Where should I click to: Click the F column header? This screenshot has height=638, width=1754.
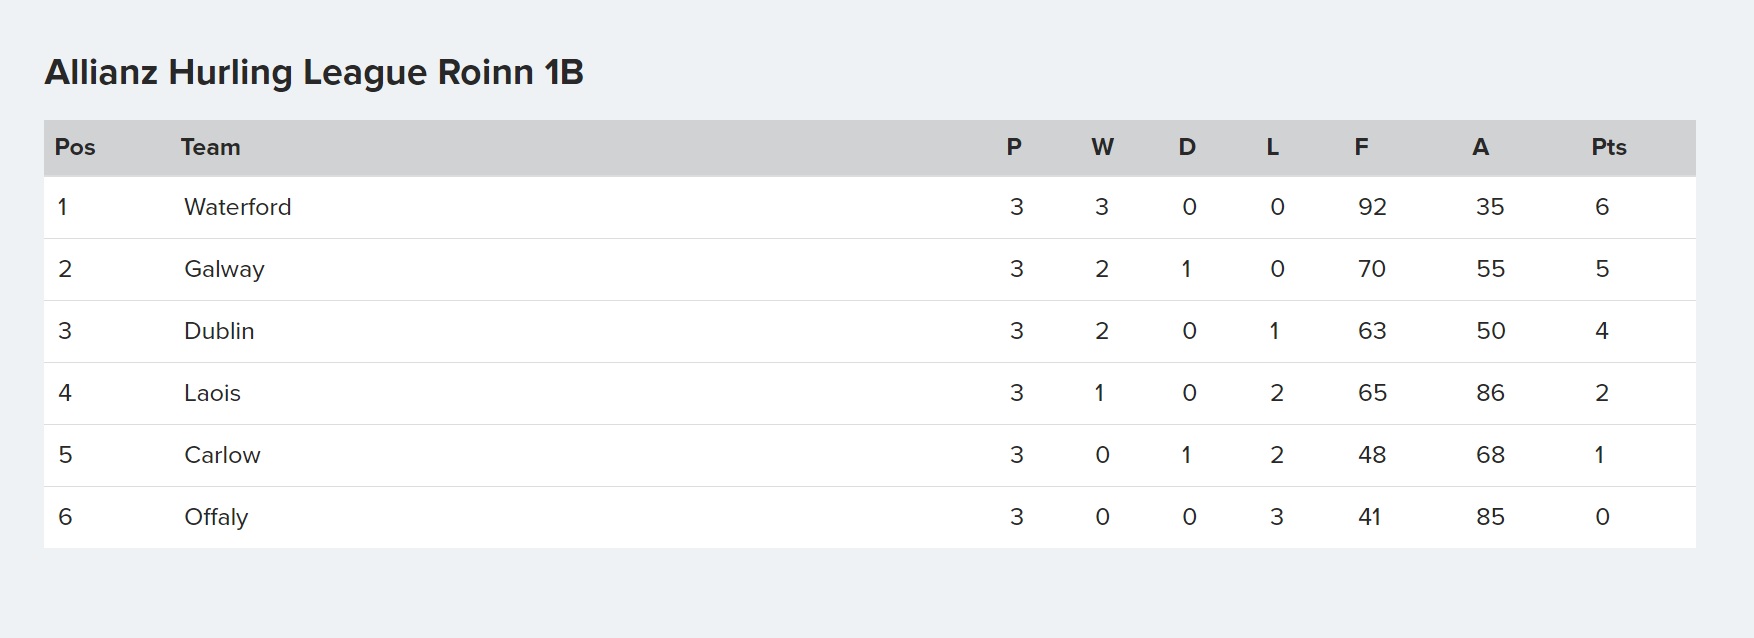tap(1361, 147)
